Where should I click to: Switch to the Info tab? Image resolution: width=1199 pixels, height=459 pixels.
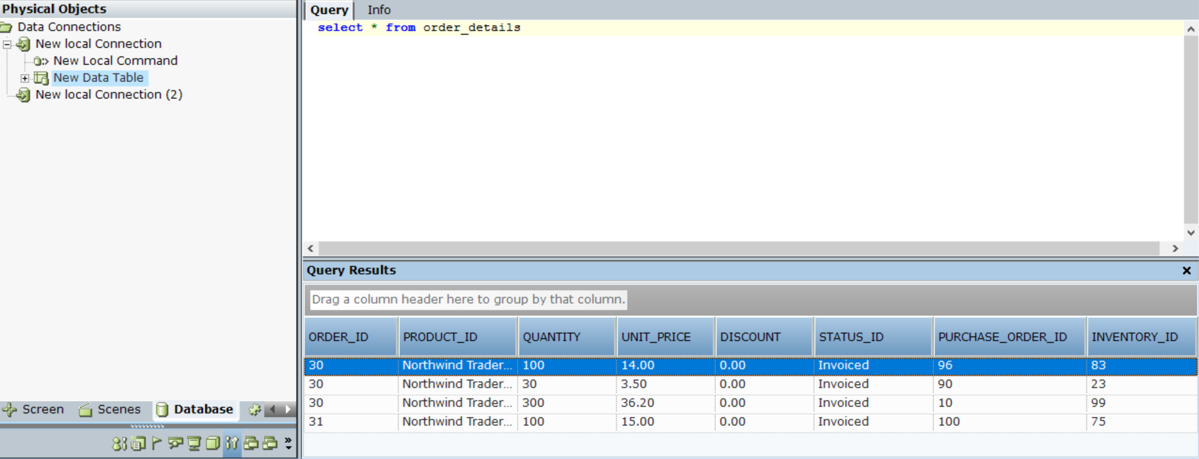tap(379, 10)
